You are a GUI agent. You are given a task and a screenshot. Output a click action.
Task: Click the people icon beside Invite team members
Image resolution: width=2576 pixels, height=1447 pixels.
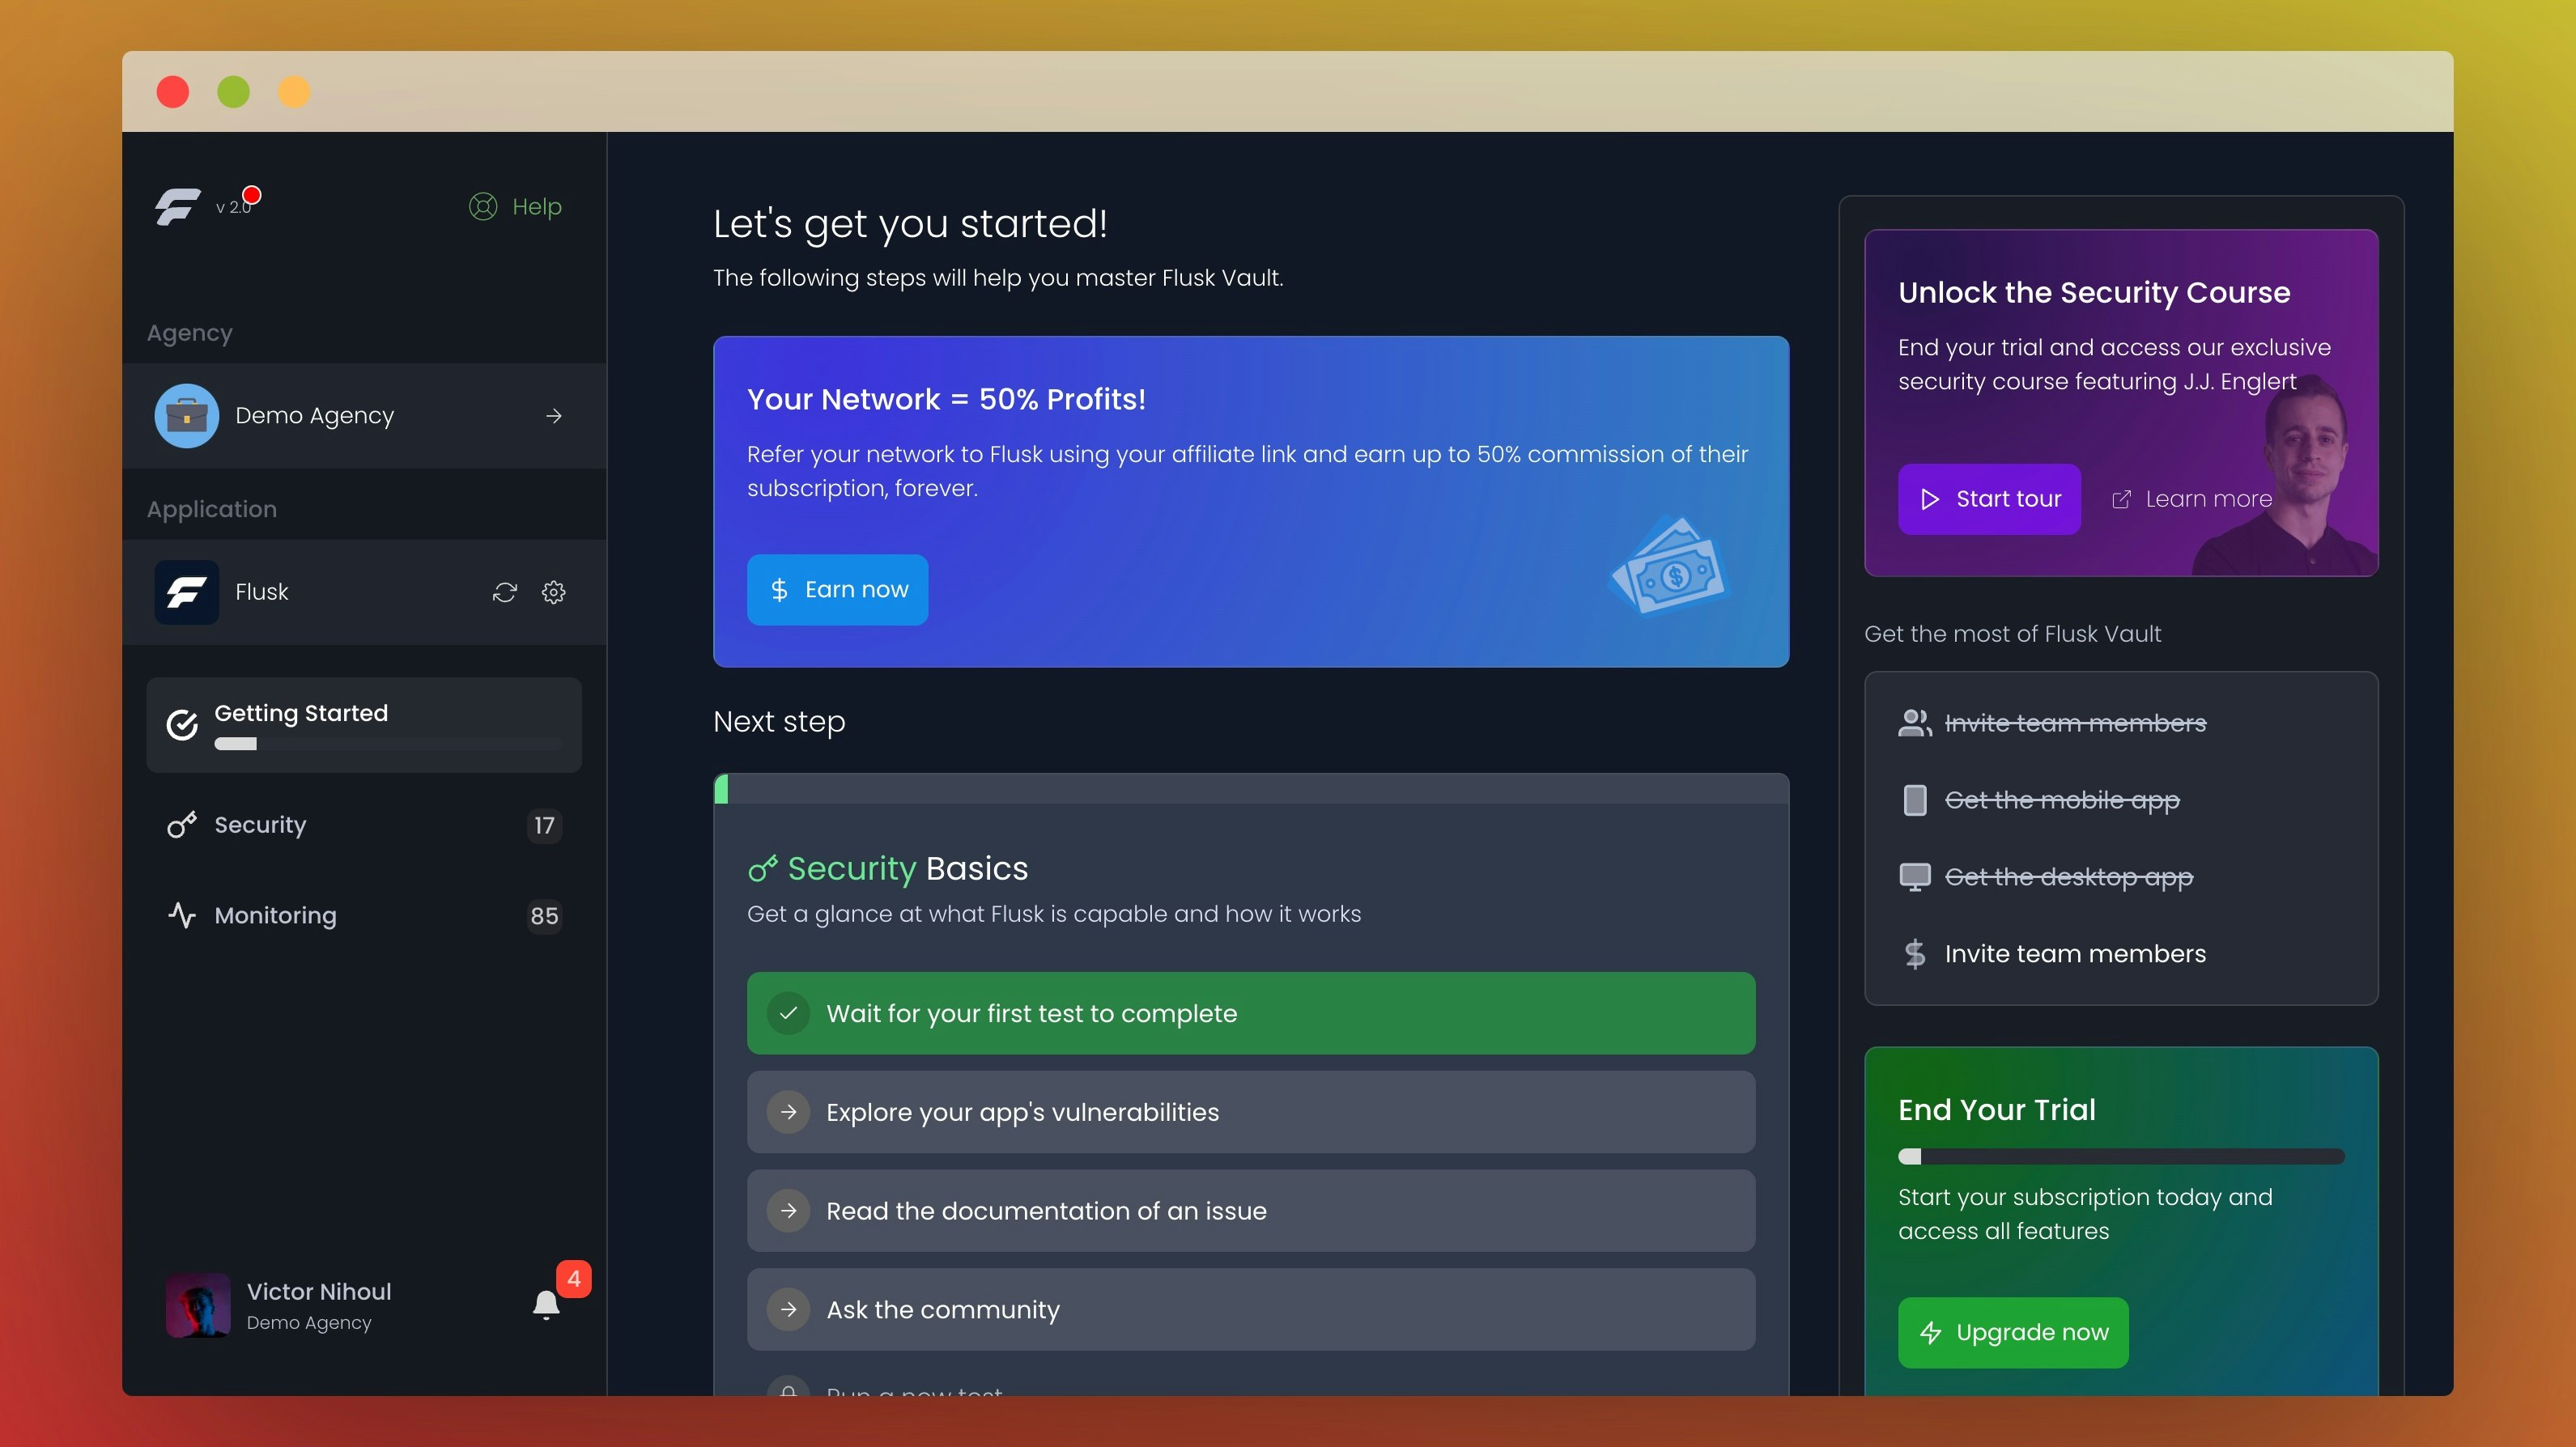click(1914, 723)
